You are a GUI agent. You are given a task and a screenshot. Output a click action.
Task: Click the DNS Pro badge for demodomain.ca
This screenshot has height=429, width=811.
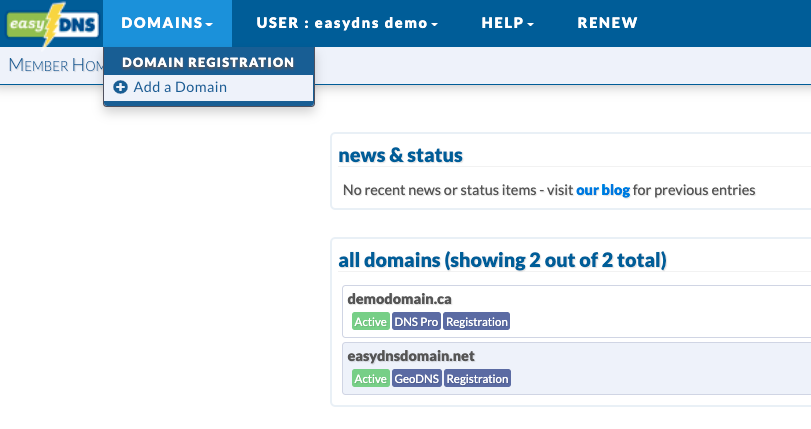click(x=416, y=321)
